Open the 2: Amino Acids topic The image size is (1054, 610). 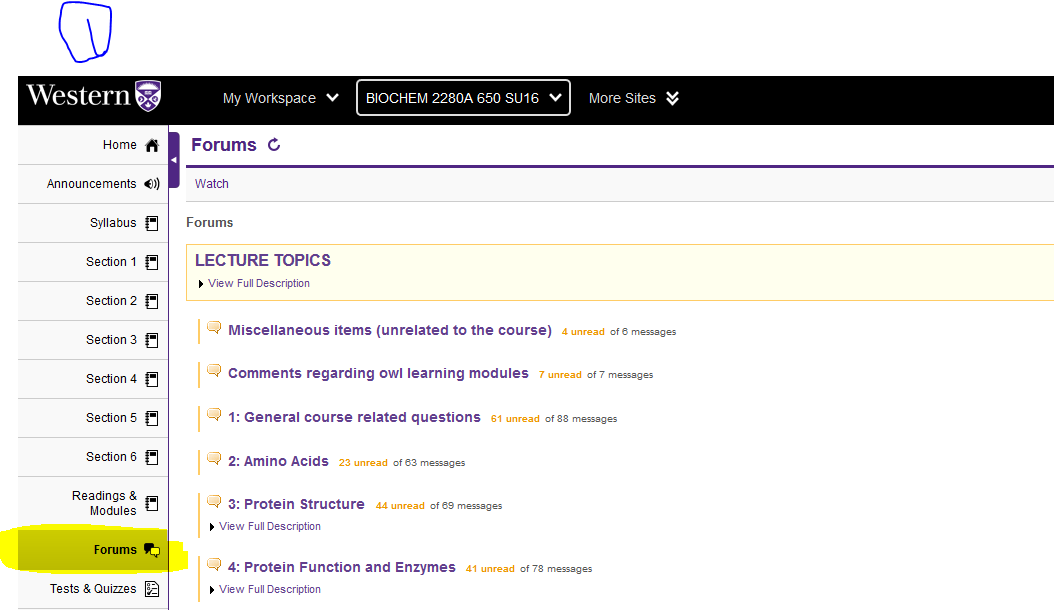point(278,461)
